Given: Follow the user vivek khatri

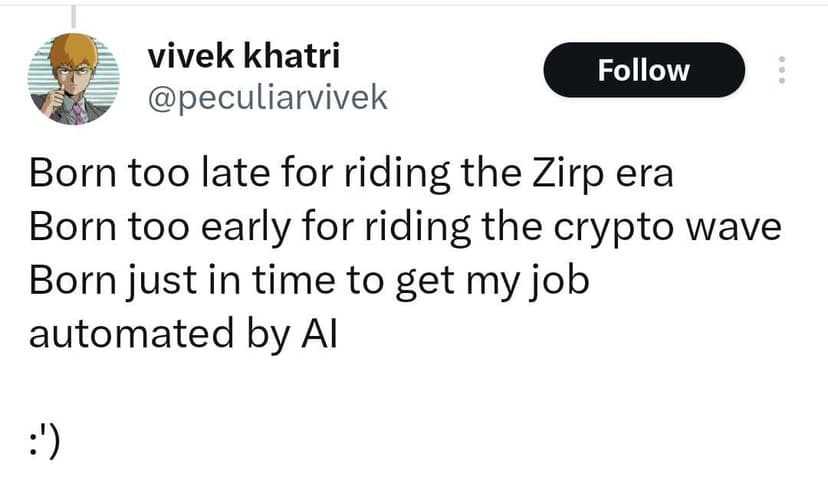Looking at the screenshot, I should [x=643, y=70].
